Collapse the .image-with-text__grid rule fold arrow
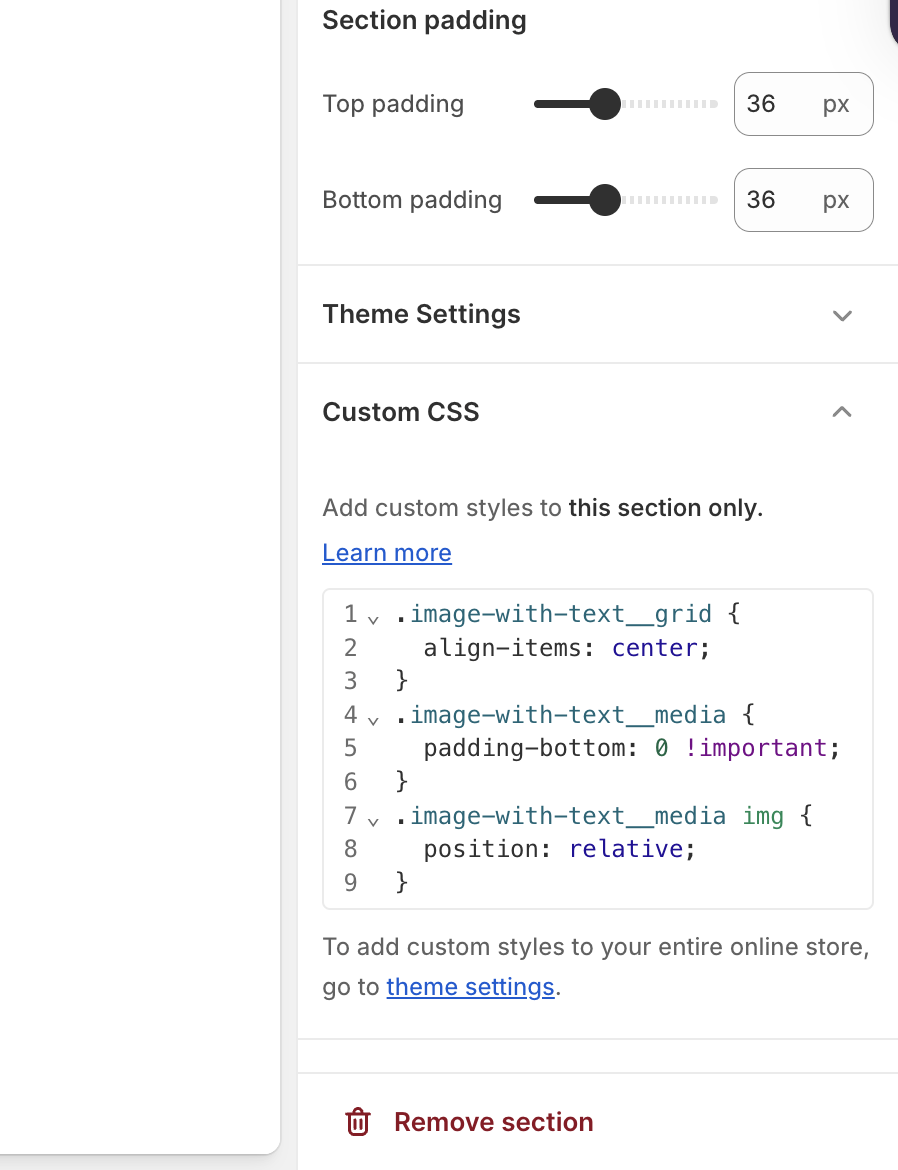This screenshot has width=898, height=1170. 373,620
